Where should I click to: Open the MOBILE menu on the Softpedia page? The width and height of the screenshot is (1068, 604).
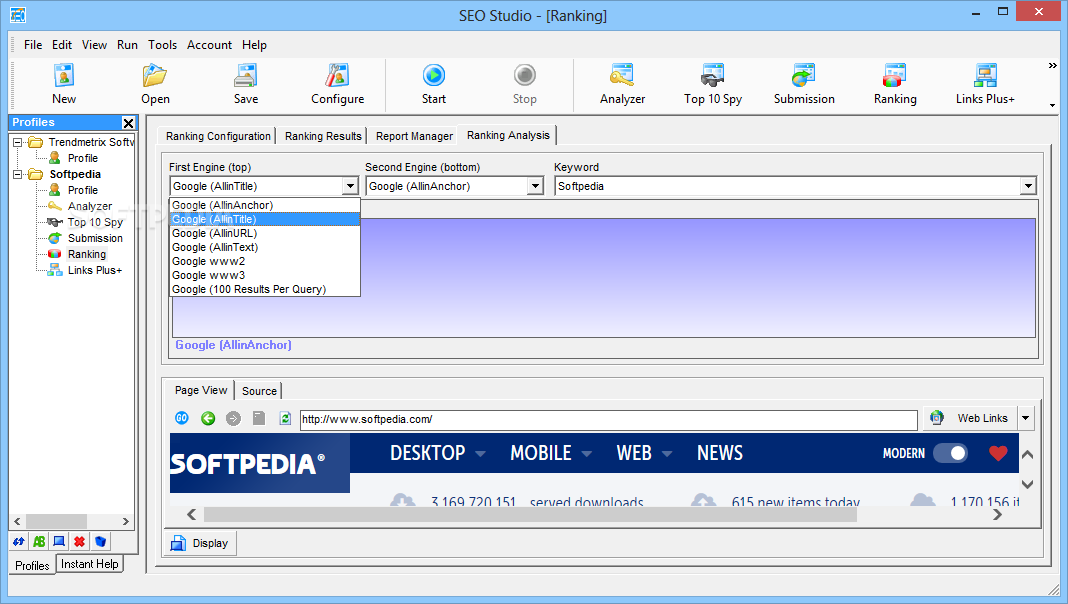pyautogui.click(x=551, y=453)
